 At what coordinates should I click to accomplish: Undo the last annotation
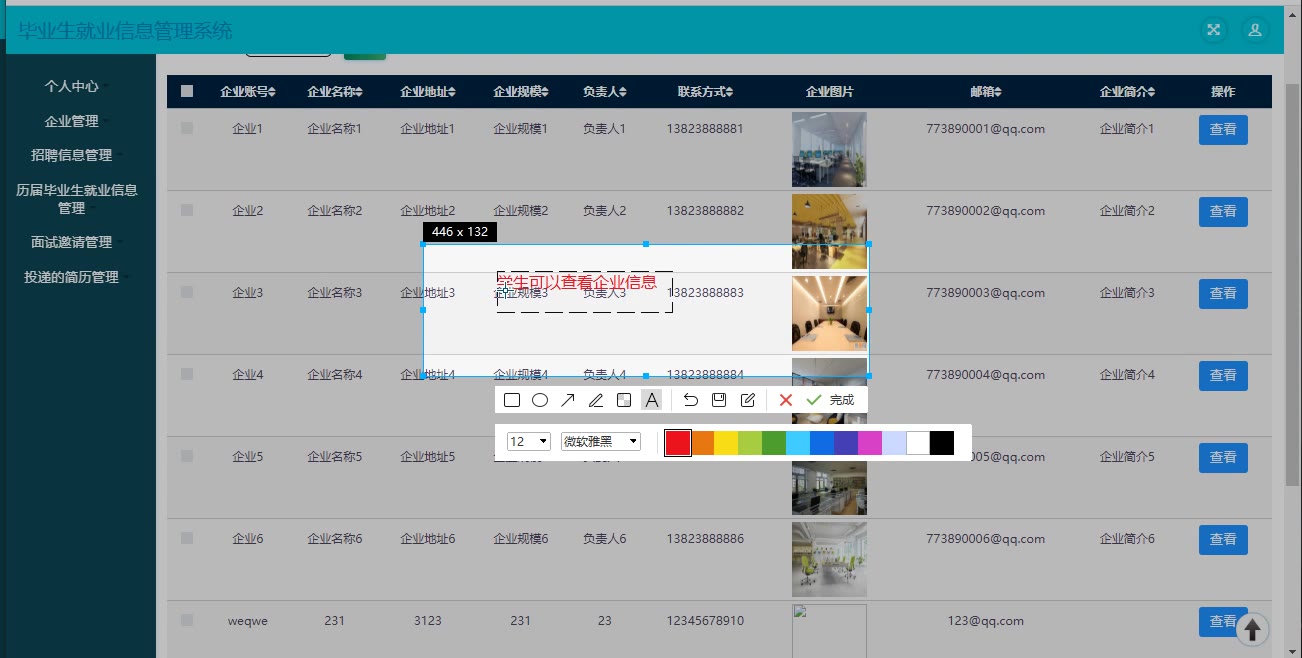point(690,400)
